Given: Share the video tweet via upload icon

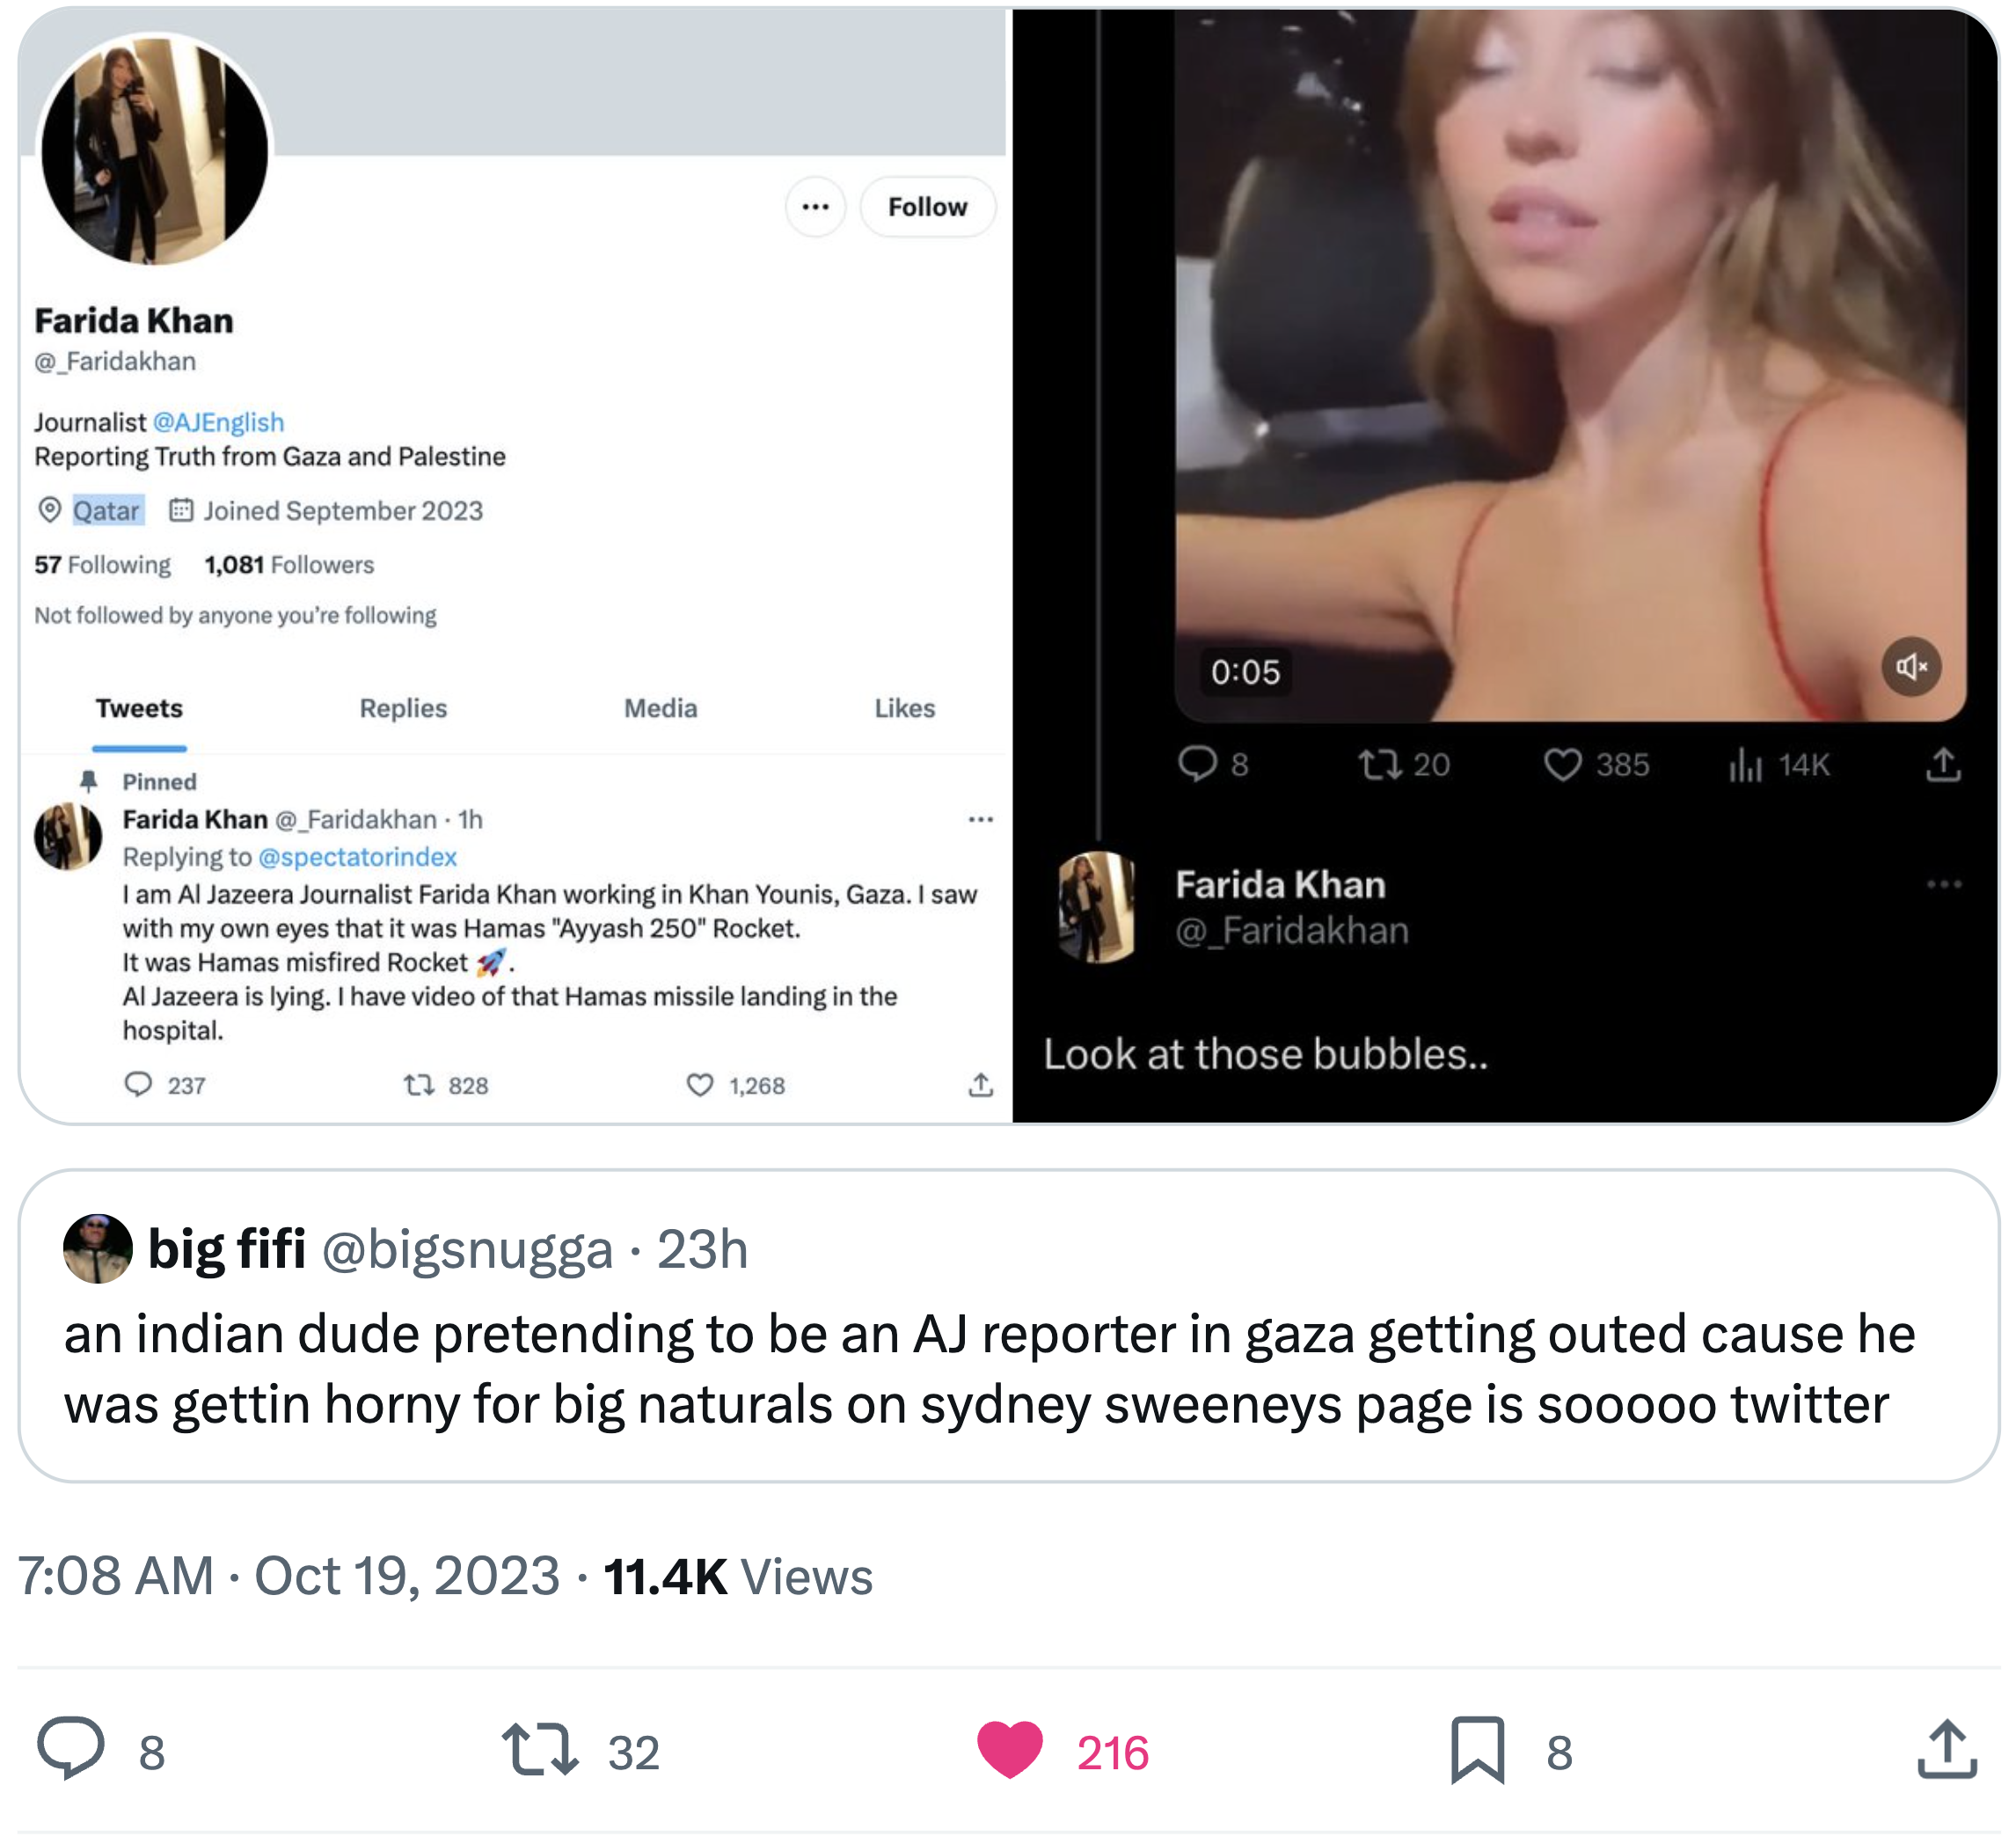Looking at the screenshot, I should (1943, 765).
